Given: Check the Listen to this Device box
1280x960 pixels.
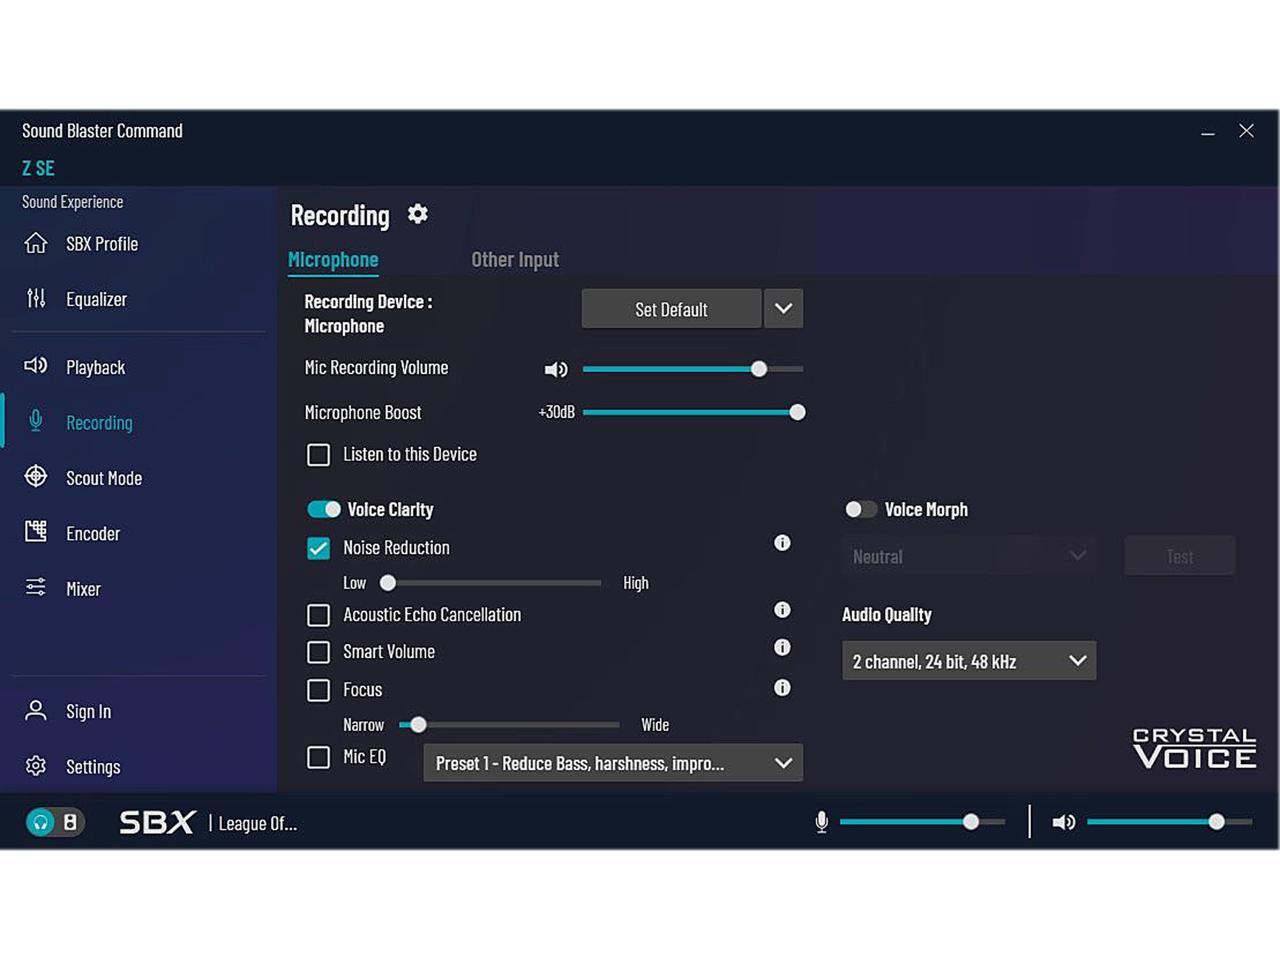Looking at the screenshot, I should pos(318,455).
